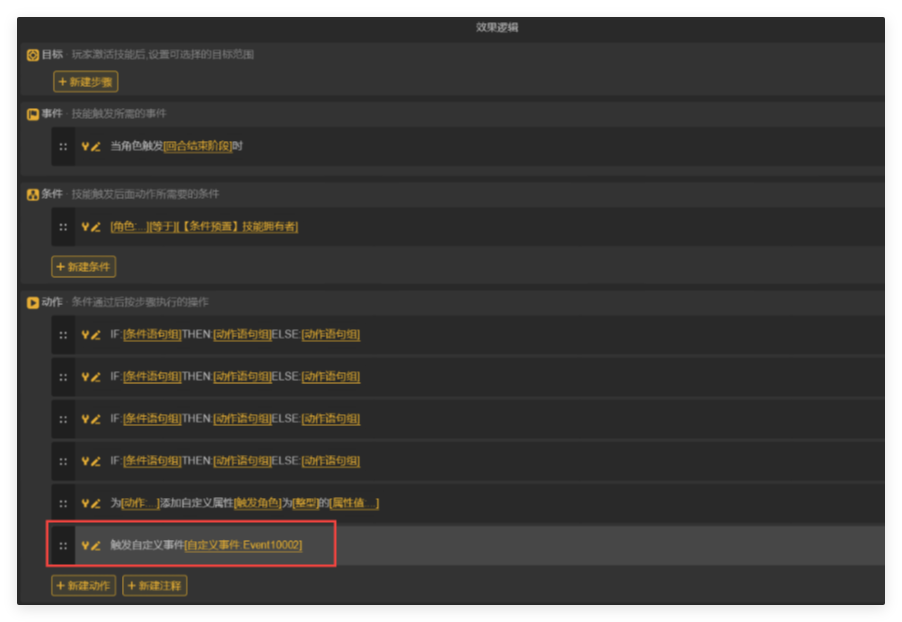The image size is (902, 622).
Task: Add a comment via 新建注释
Action: [x=155, y=585]
